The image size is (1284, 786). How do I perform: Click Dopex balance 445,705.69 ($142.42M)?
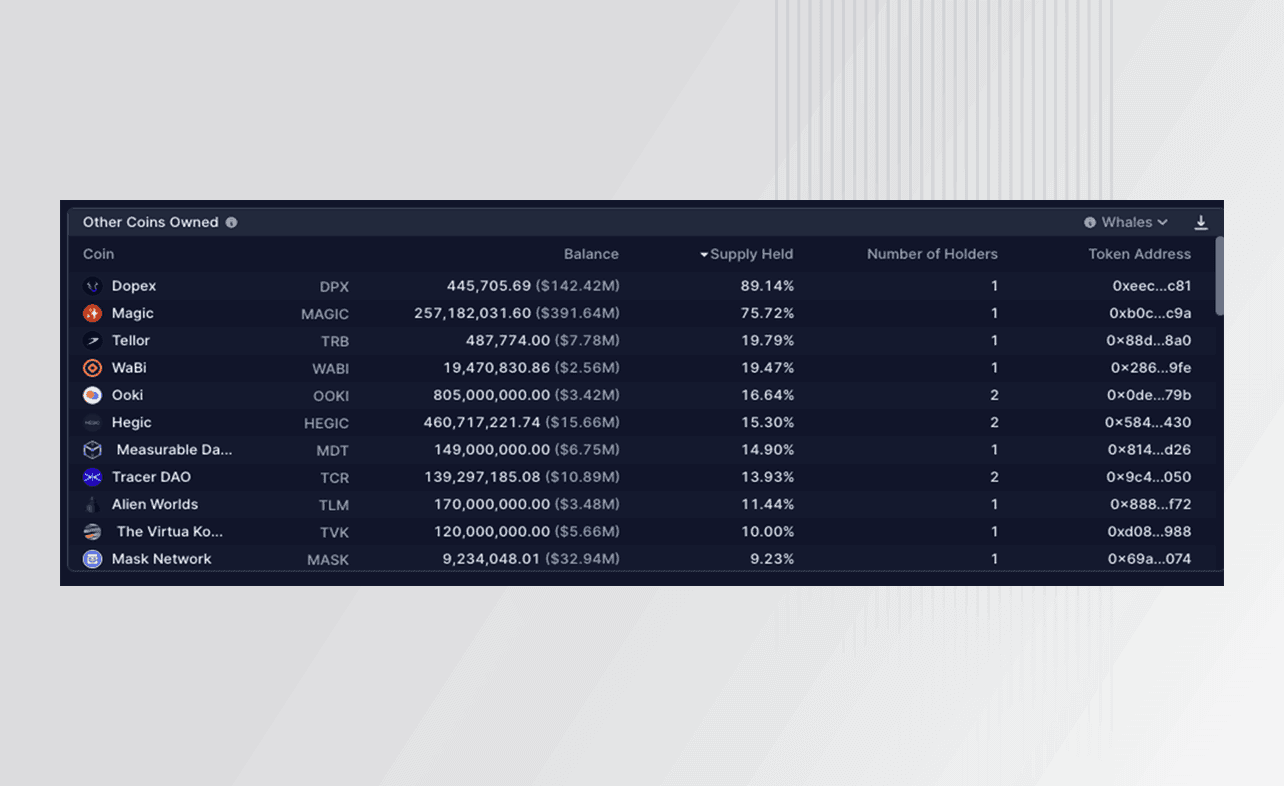533,286
